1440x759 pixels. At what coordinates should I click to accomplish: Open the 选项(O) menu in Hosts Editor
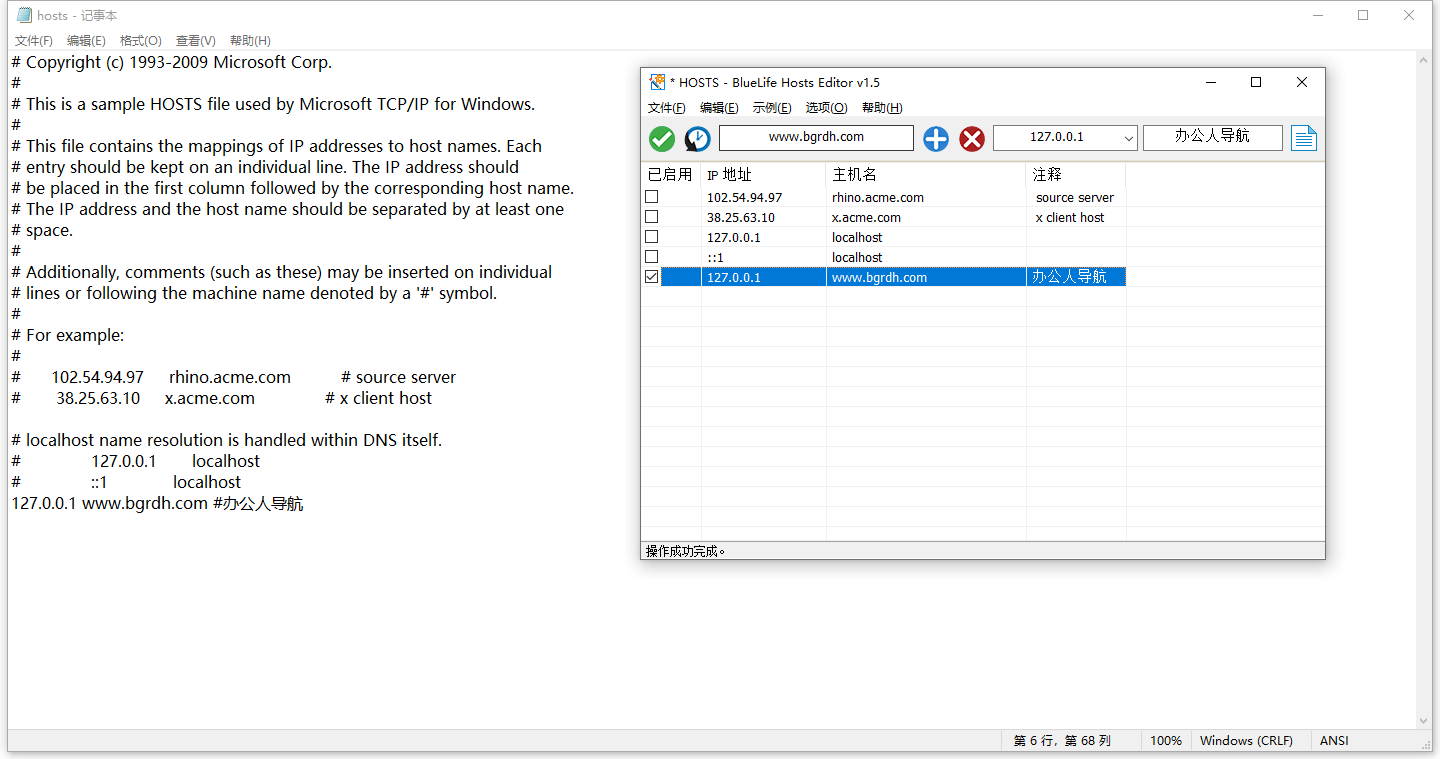[826, 108]
